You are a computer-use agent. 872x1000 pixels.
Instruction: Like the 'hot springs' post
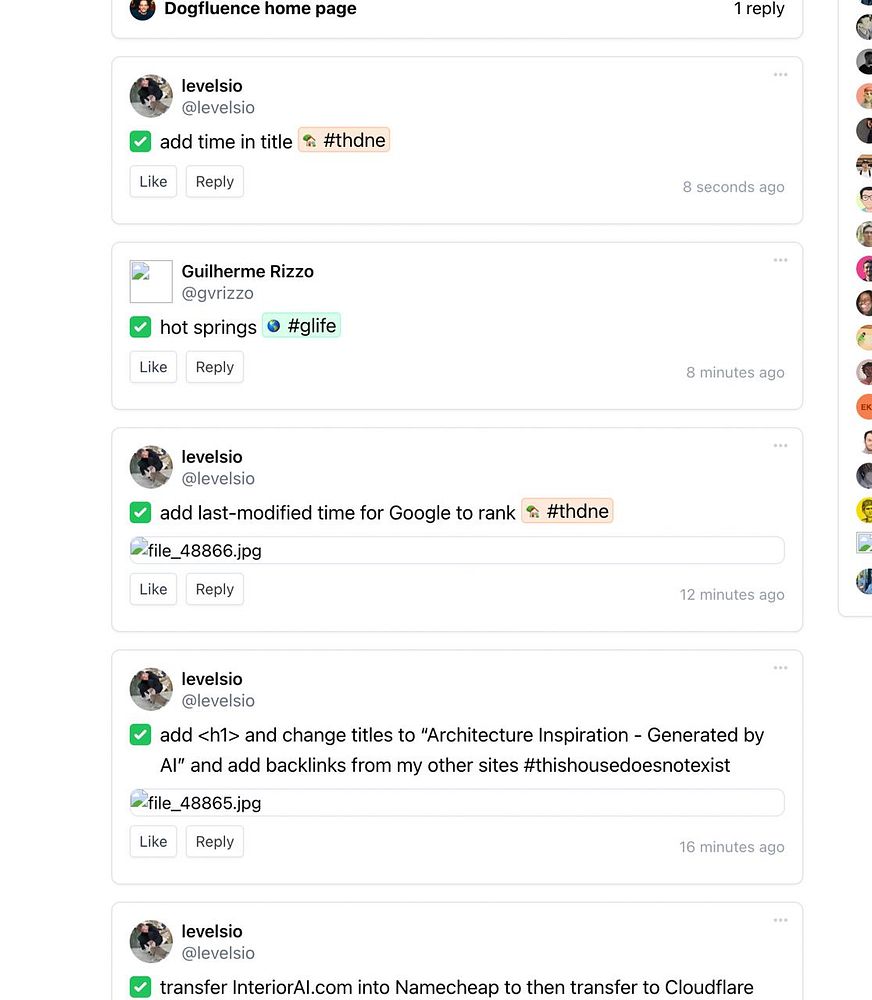tap(153, 367)
